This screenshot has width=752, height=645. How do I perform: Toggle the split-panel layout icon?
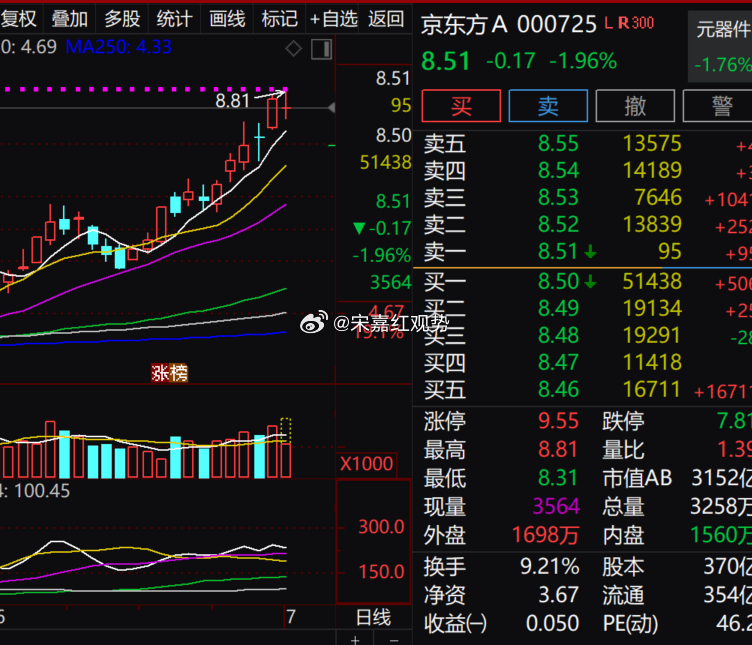tap(321, 49)
